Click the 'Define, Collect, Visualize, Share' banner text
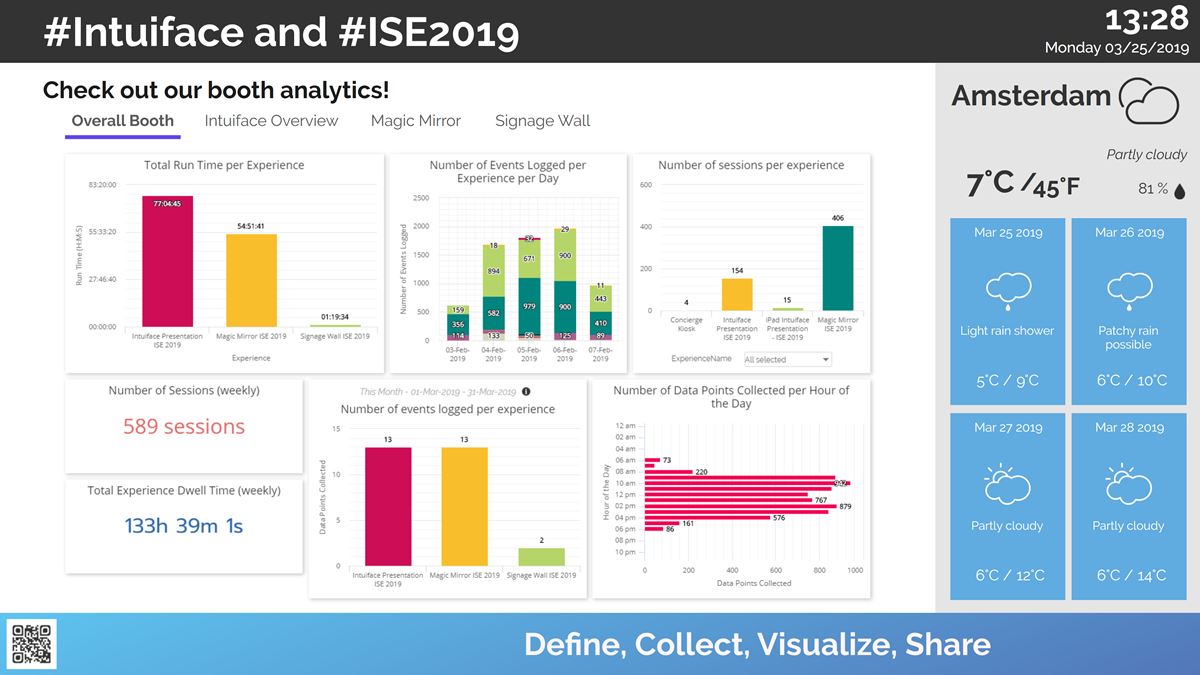This screenshot has width=1200, height=675. [757, 645]
